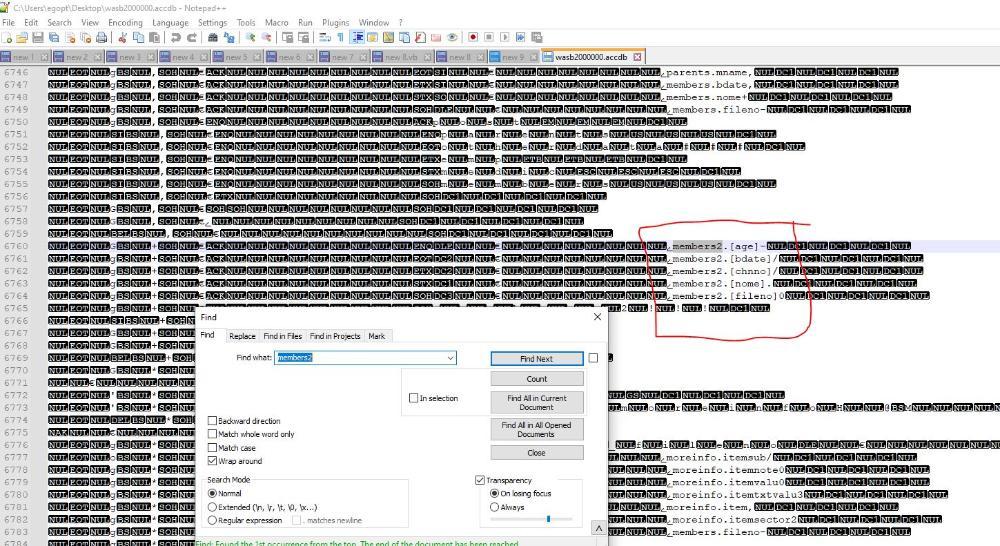Click the macro Playback icon
This screenshot has height=546, width=1000.
(504, 38)
